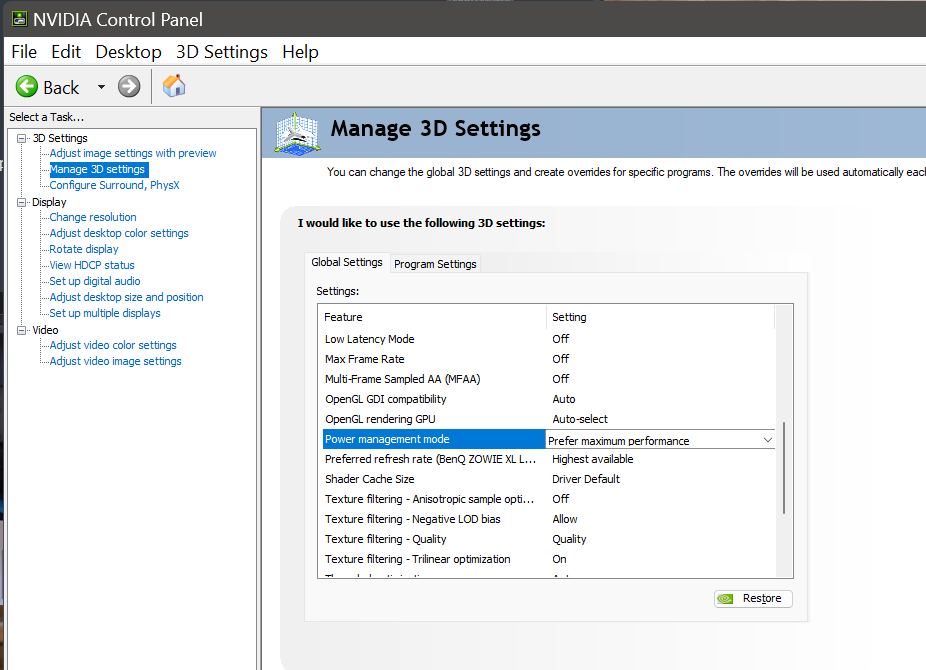
Task: Select Texture filtering Anisotropic sample row
Action: tap(549, 499)
